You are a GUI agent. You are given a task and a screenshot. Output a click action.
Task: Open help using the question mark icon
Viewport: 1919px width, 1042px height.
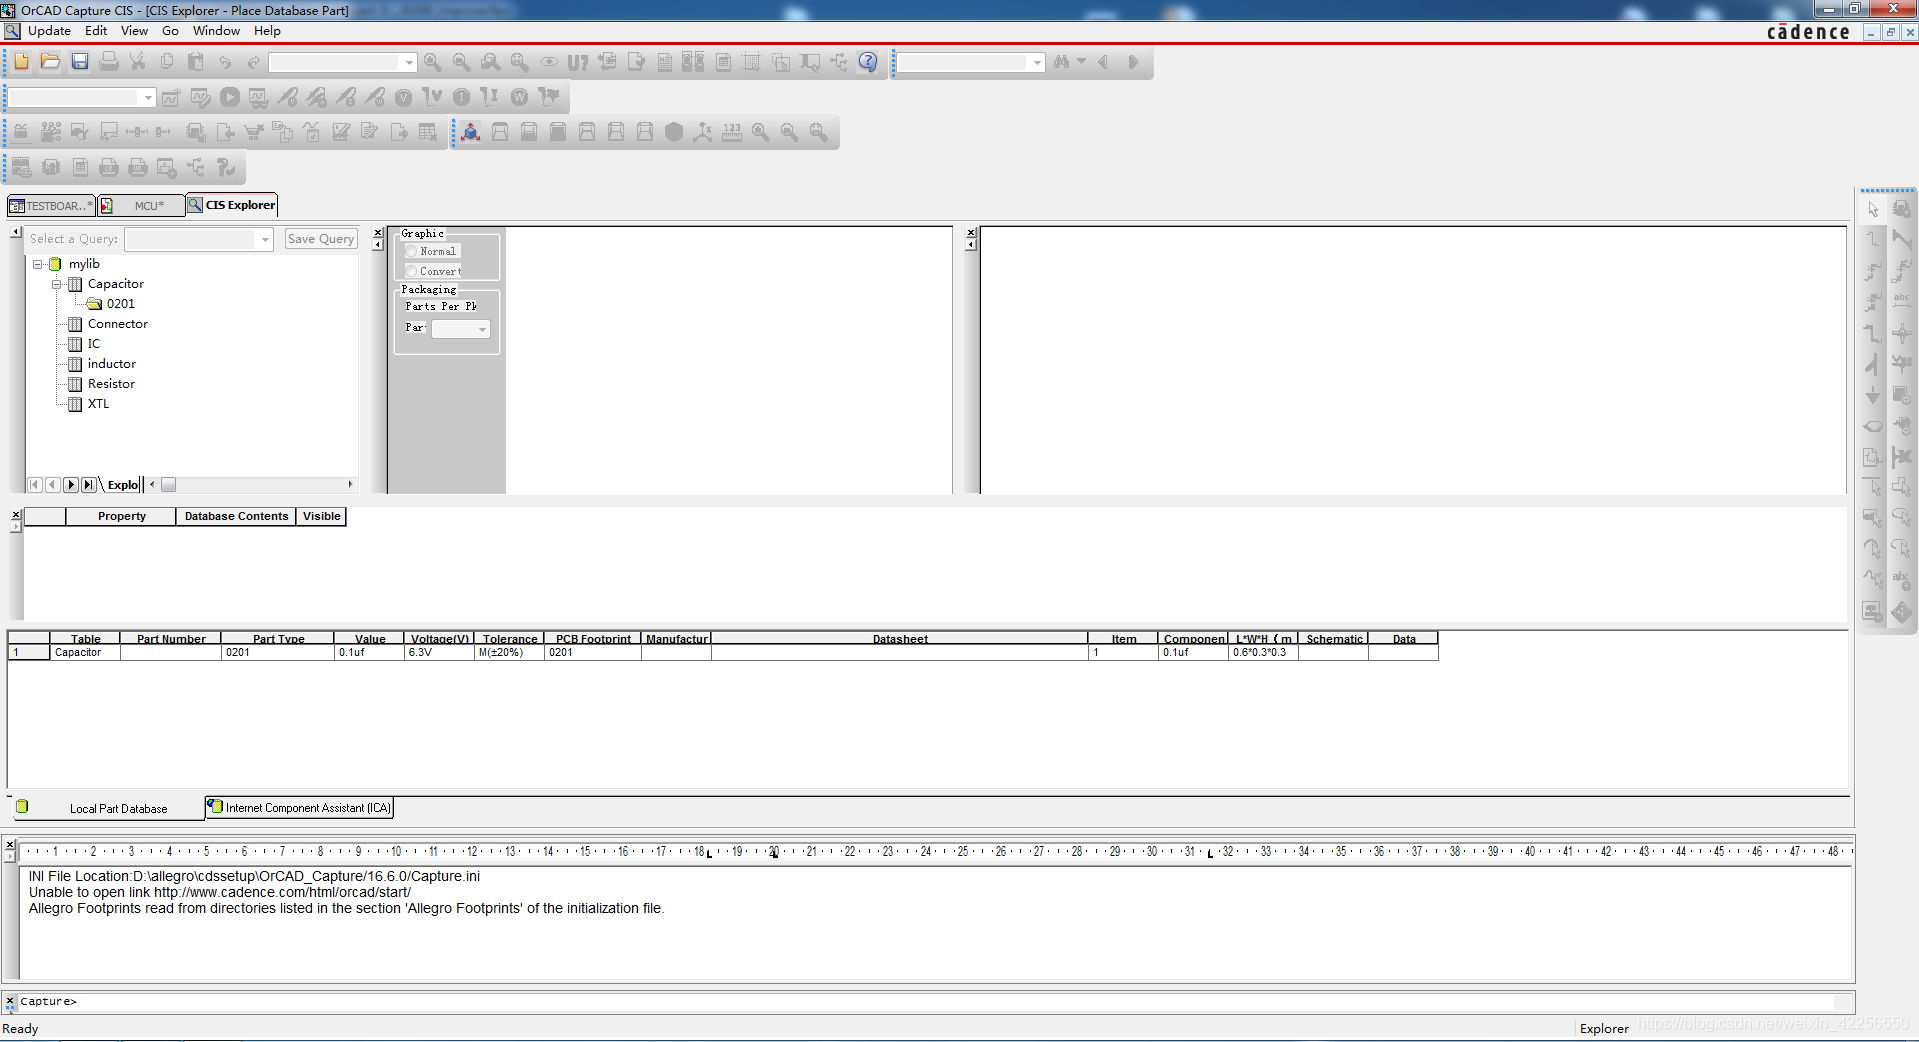tap(867, 62)
